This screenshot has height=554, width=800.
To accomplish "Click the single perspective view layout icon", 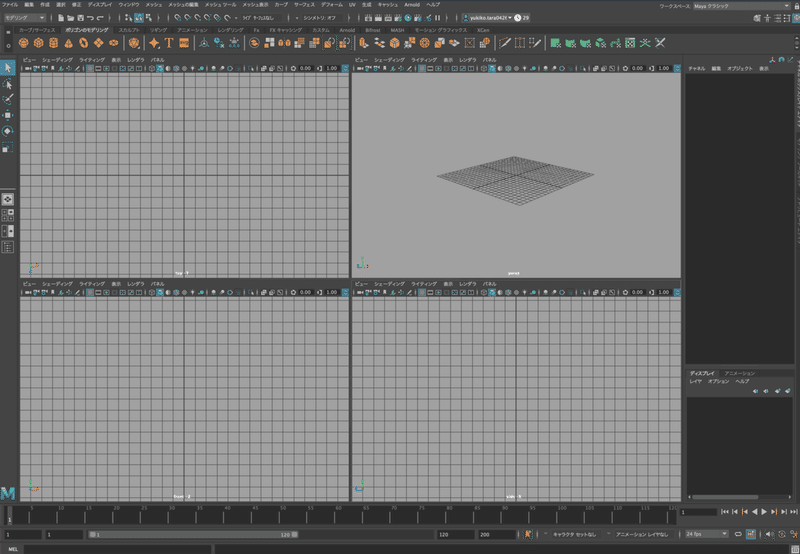I will (x=8, y=199).
